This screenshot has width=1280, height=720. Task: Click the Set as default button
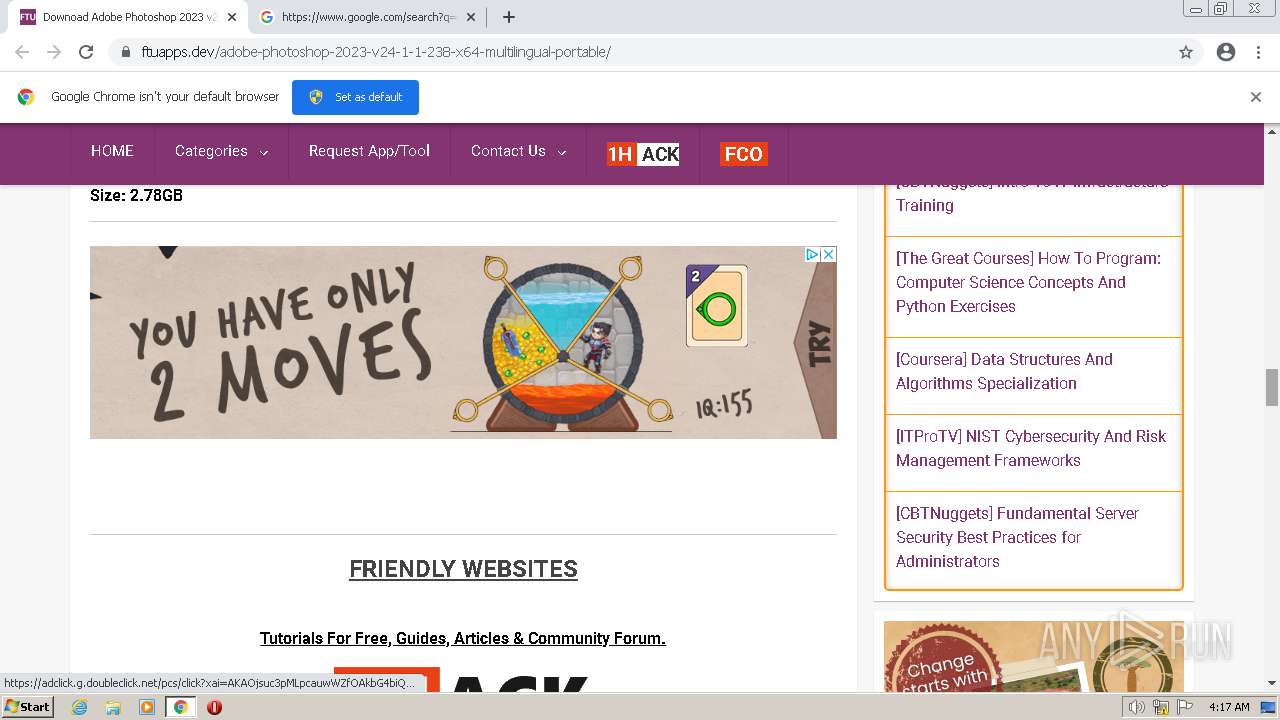tap(355, 97)
